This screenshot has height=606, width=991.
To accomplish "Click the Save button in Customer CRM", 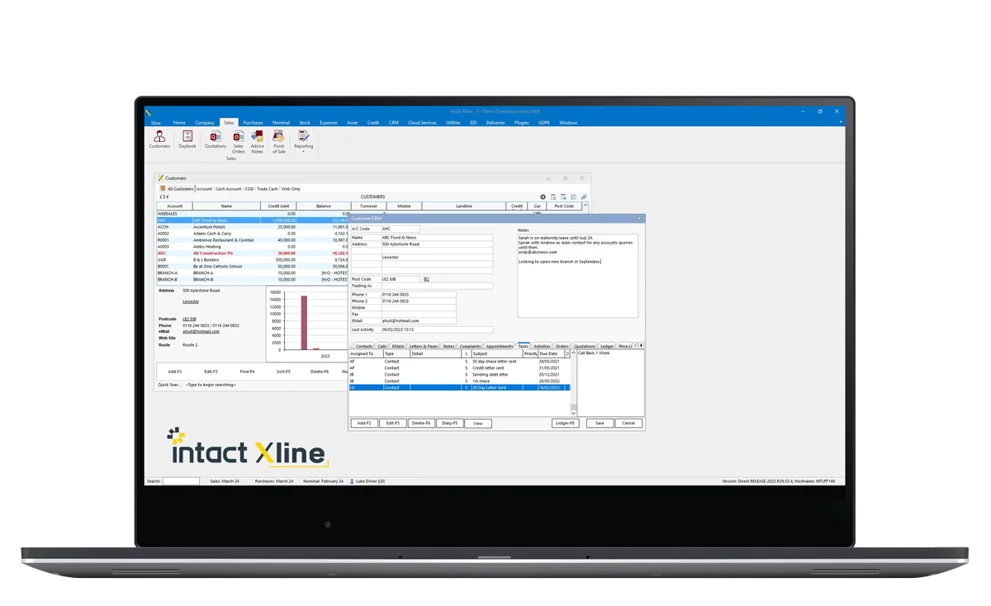I will 600,423.
